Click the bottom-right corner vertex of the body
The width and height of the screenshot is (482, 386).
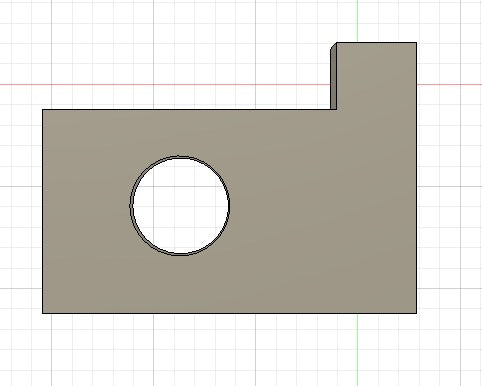(x=416, y=313)
